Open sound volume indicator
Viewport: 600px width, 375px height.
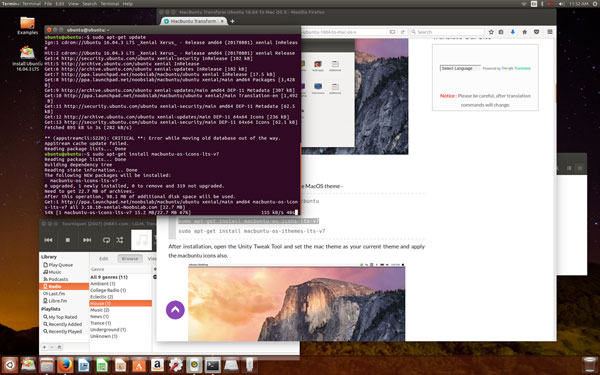561,3
